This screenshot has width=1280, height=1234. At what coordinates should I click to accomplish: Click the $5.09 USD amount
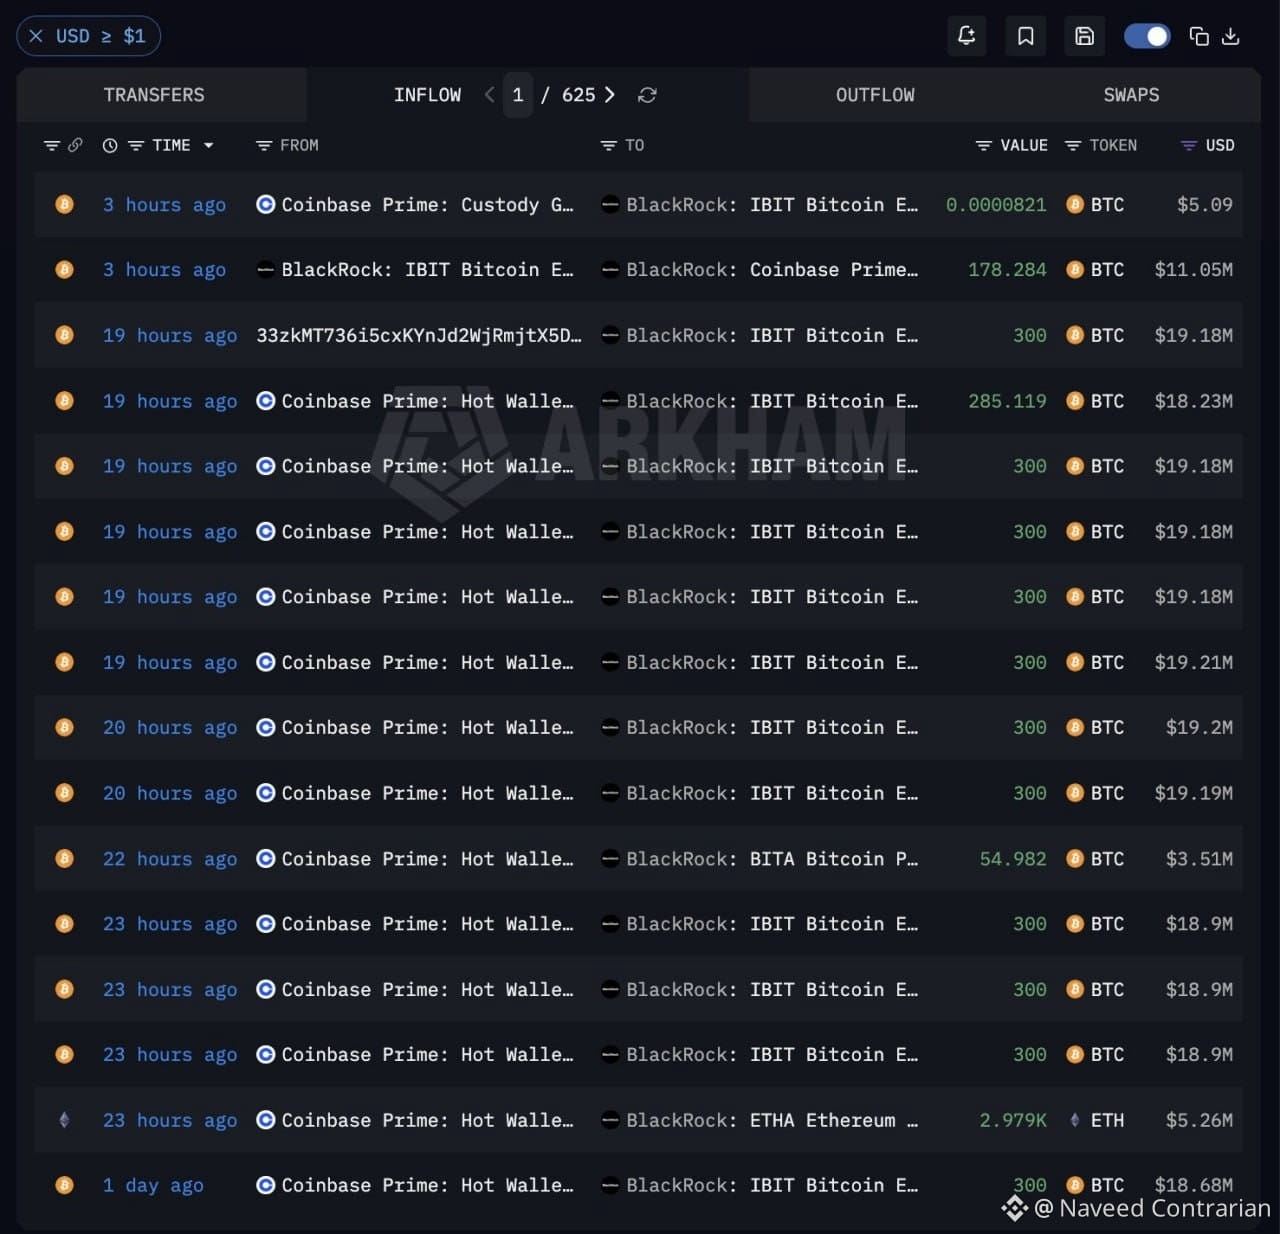(x=1205, y=204)
